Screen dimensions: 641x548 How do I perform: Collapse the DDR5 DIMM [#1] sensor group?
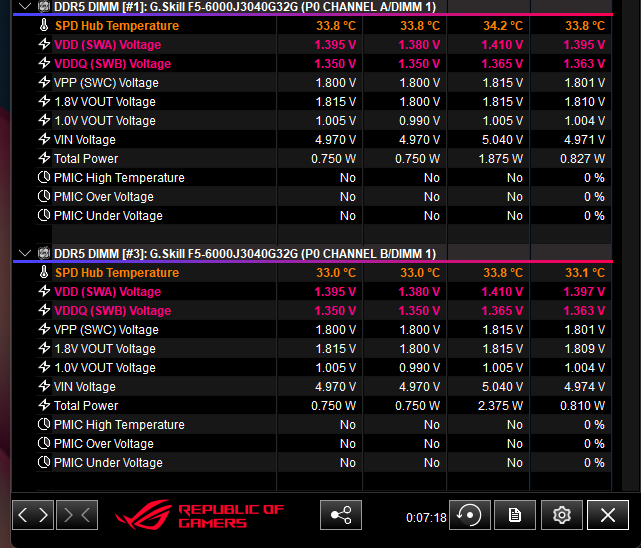point(25,7)
